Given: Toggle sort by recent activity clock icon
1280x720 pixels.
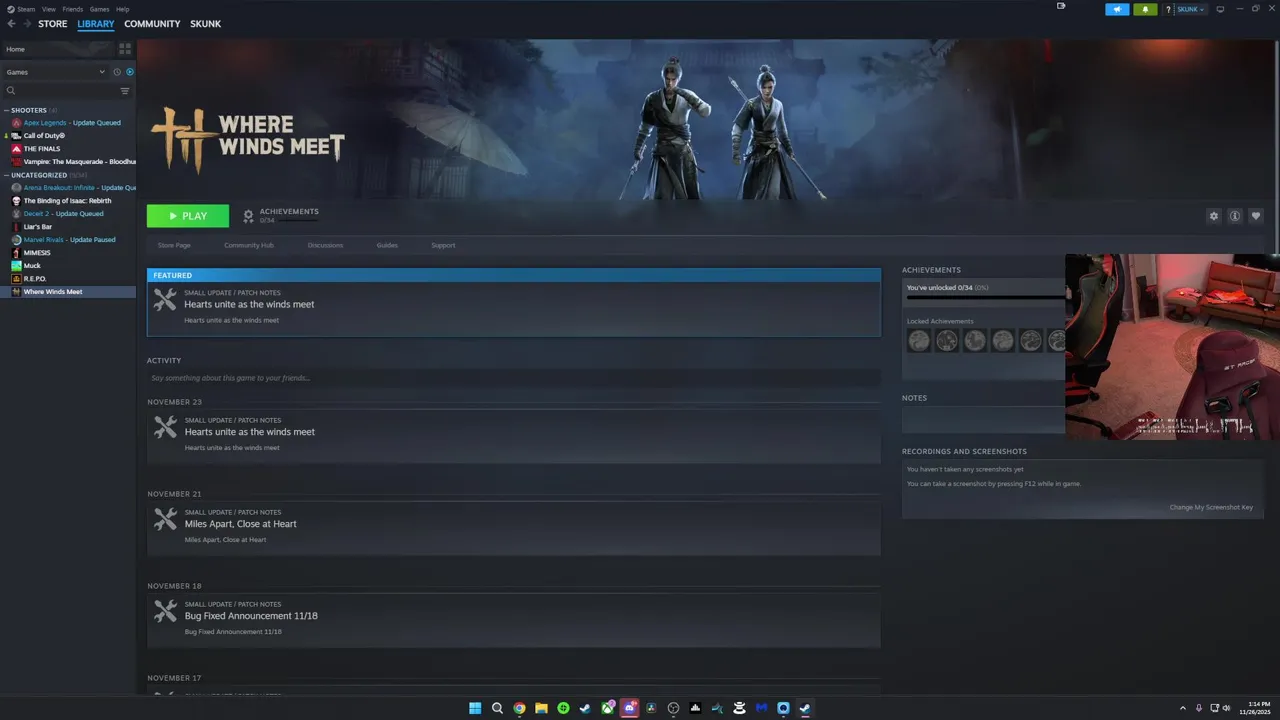Looking at the screenshot, I should [117, 72].
